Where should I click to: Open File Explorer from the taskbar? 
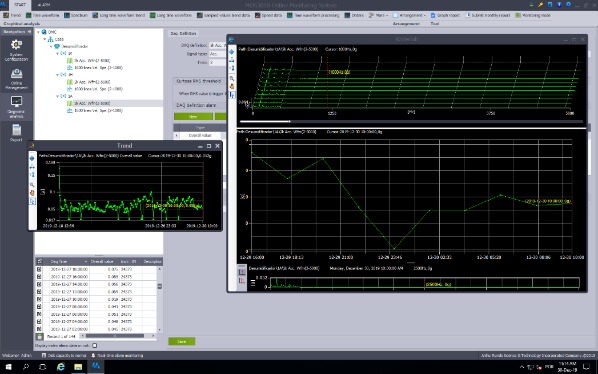[78, 367]
